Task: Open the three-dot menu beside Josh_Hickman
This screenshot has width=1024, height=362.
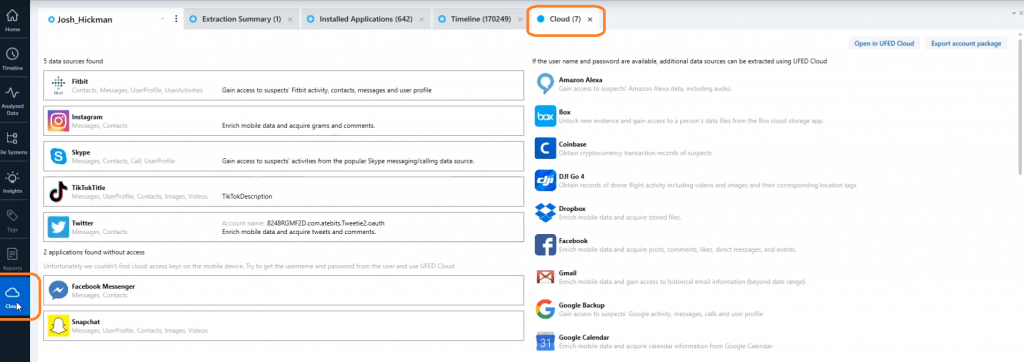Action: point(176,19)
